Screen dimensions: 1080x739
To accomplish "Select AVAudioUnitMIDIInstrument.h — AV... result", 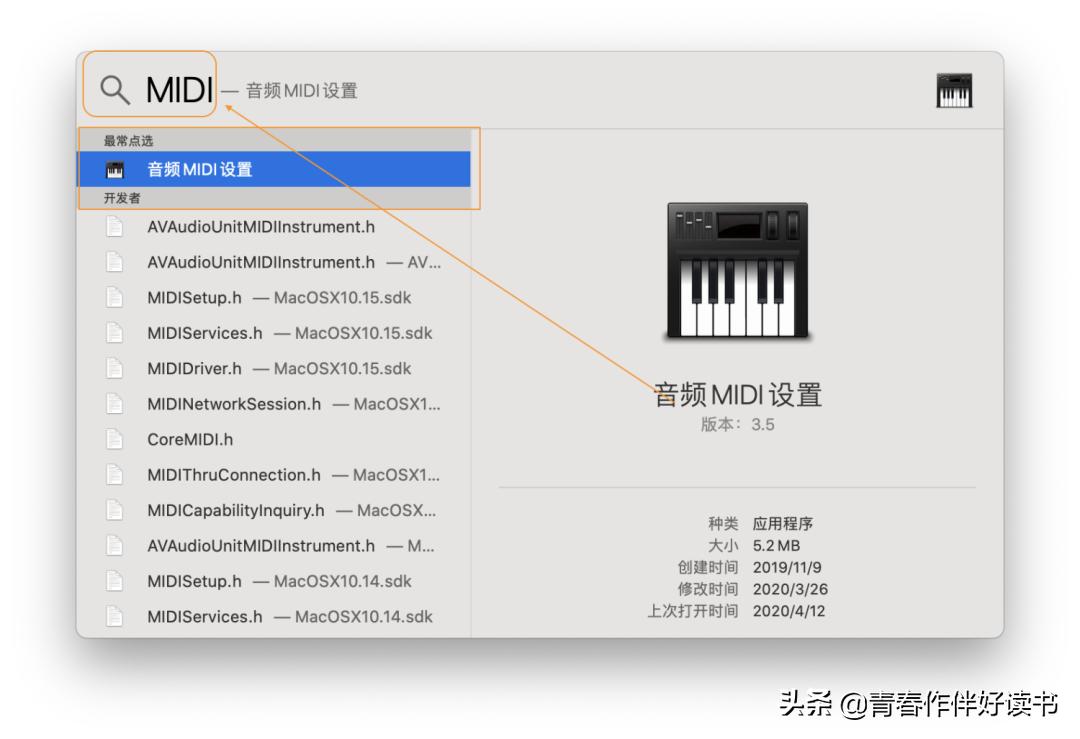I will tap(273, 262).
